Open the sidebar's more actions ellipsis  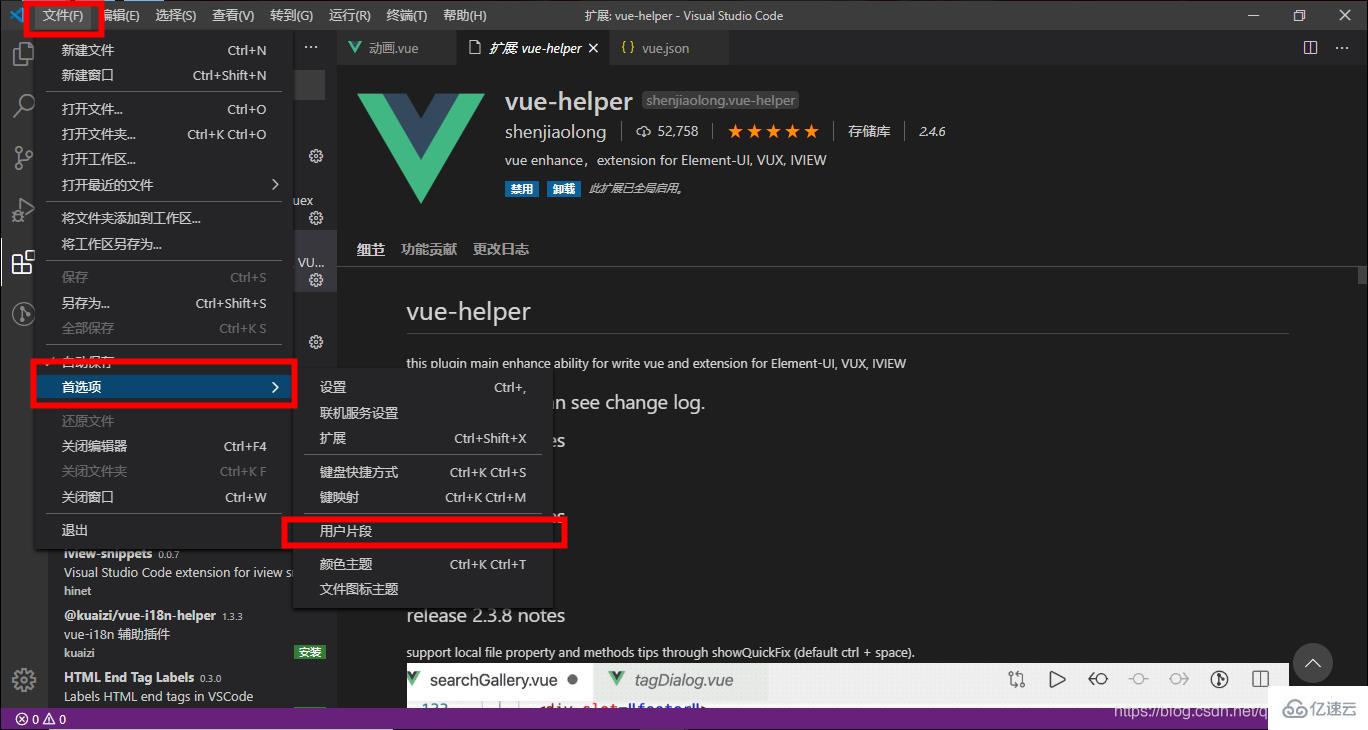(x=311, y=47)
